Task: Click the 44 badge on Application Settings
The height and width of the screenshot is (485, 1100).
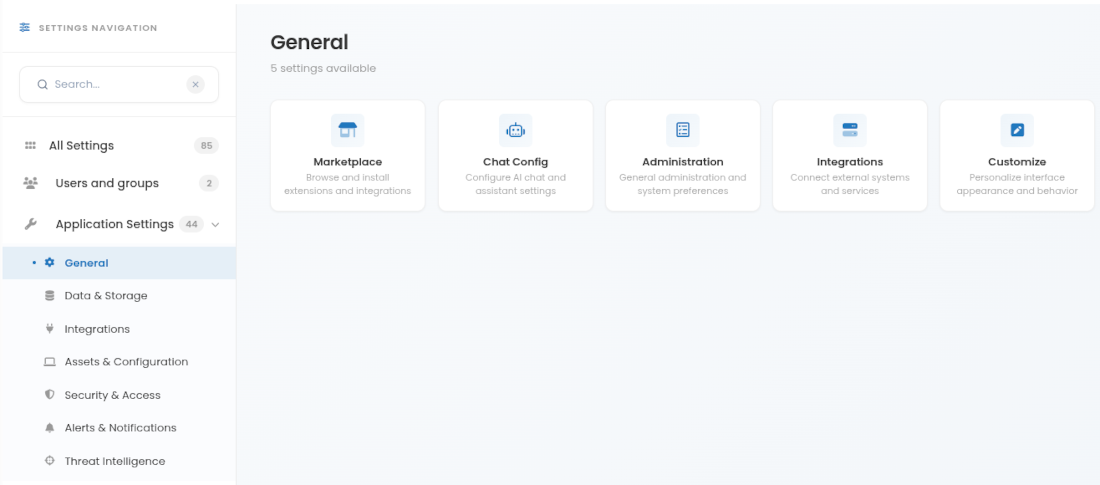Action: [192, 225]
